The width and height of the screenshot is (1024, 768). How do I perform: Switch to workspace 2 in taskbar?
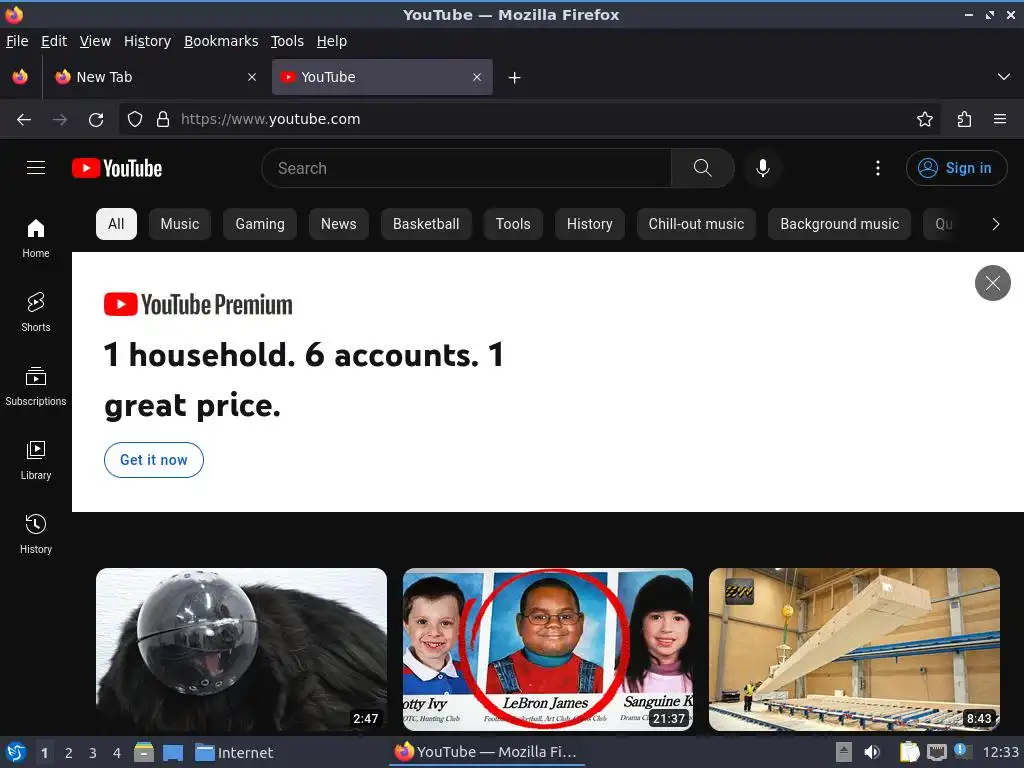(69, 753)
